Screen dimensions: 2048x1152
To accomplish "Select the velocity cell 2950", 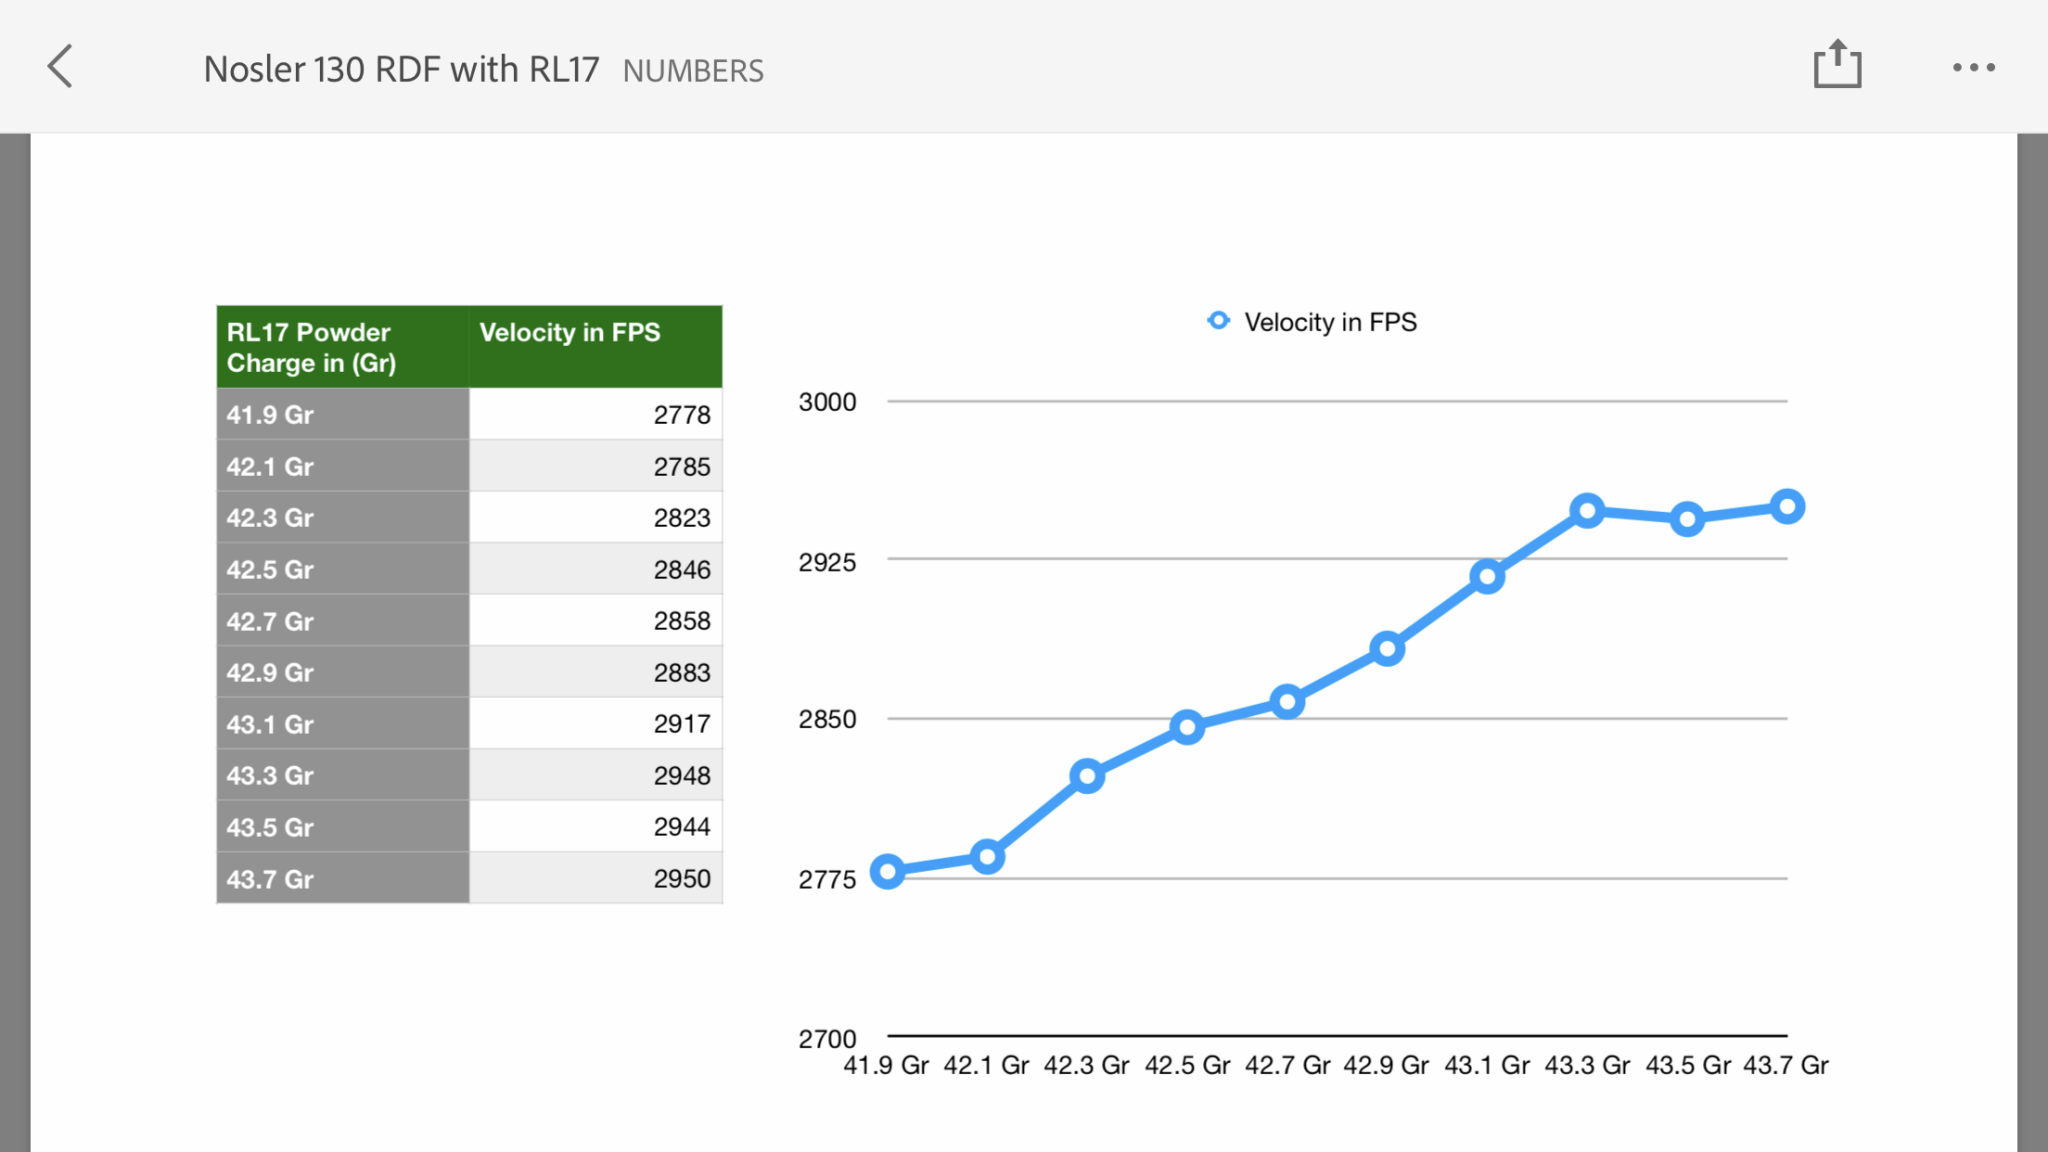I will [x=596, y=879].
